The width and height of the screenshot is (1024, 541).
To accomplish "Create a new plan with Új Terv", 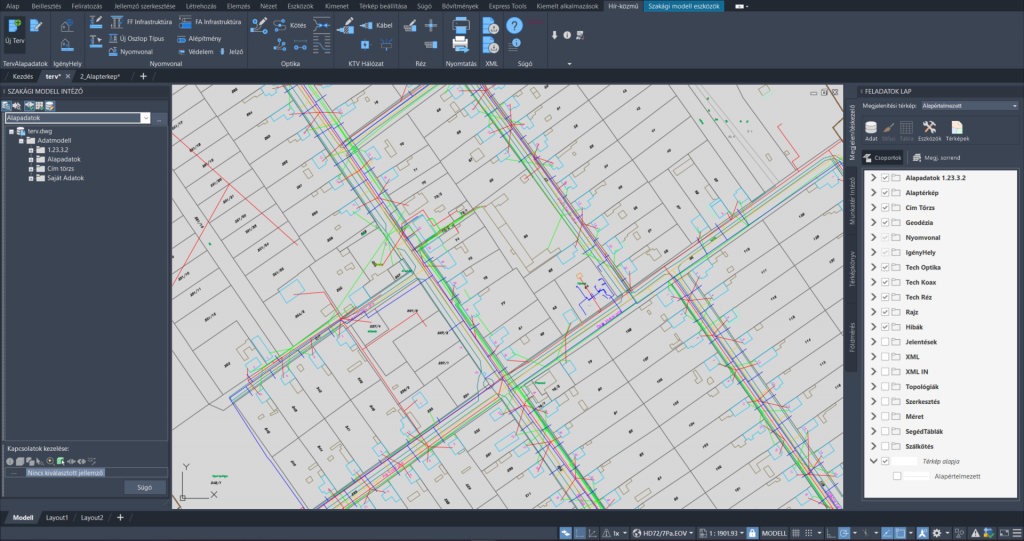I will 14,33.
